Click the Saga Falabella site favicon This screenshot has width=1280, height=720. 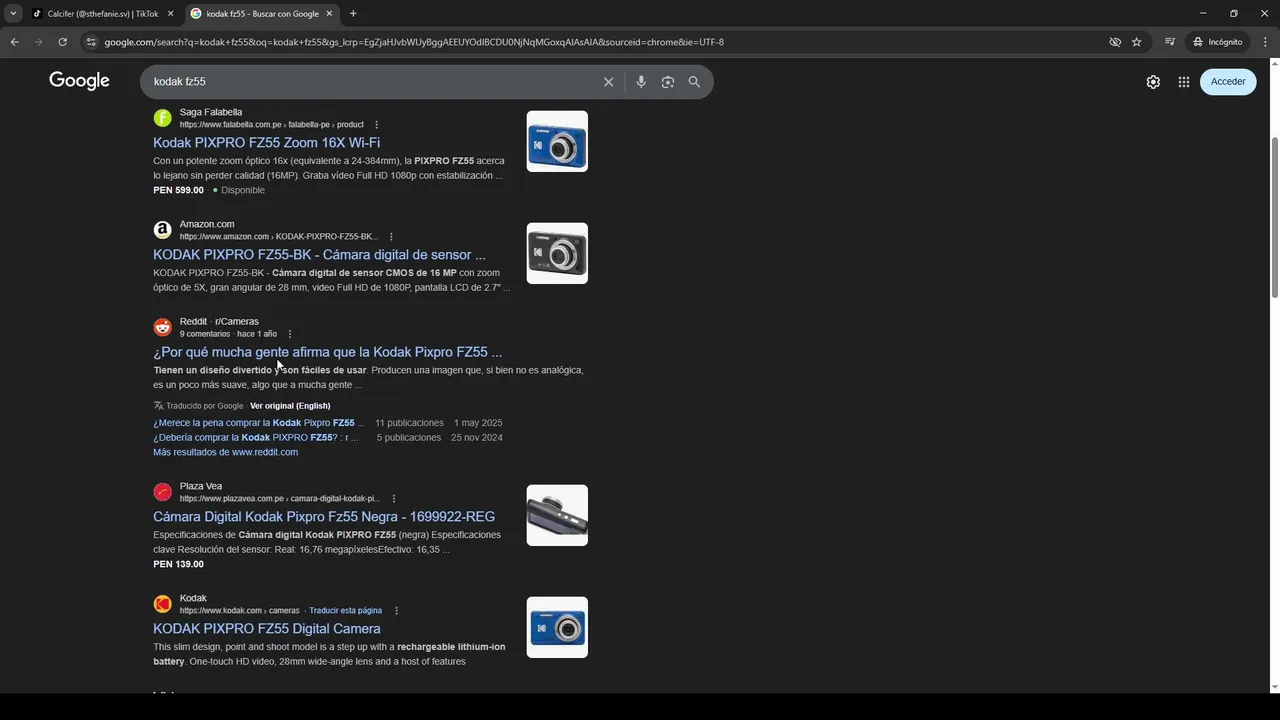coord(162,118)
